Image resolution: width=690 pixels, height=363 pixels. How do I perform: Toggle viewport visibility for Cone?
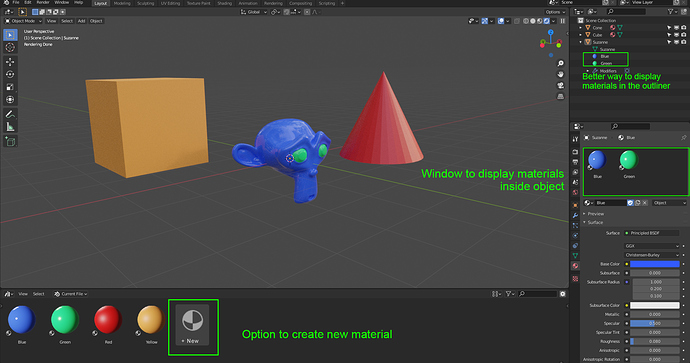(677, 28)
